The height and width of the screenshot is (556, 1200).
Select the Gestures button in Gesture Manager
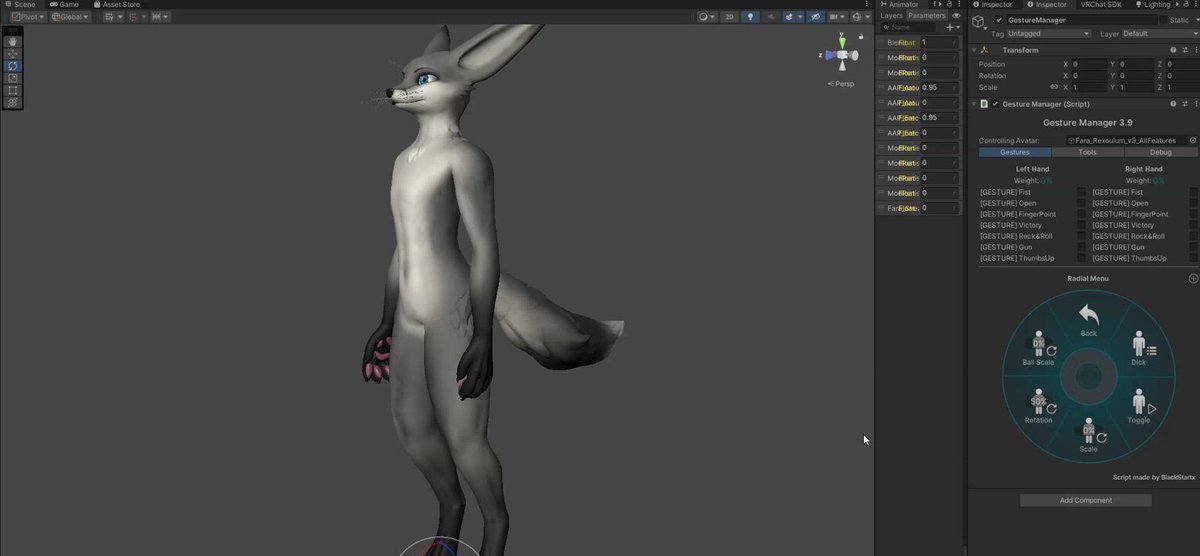coord(1015,152)
